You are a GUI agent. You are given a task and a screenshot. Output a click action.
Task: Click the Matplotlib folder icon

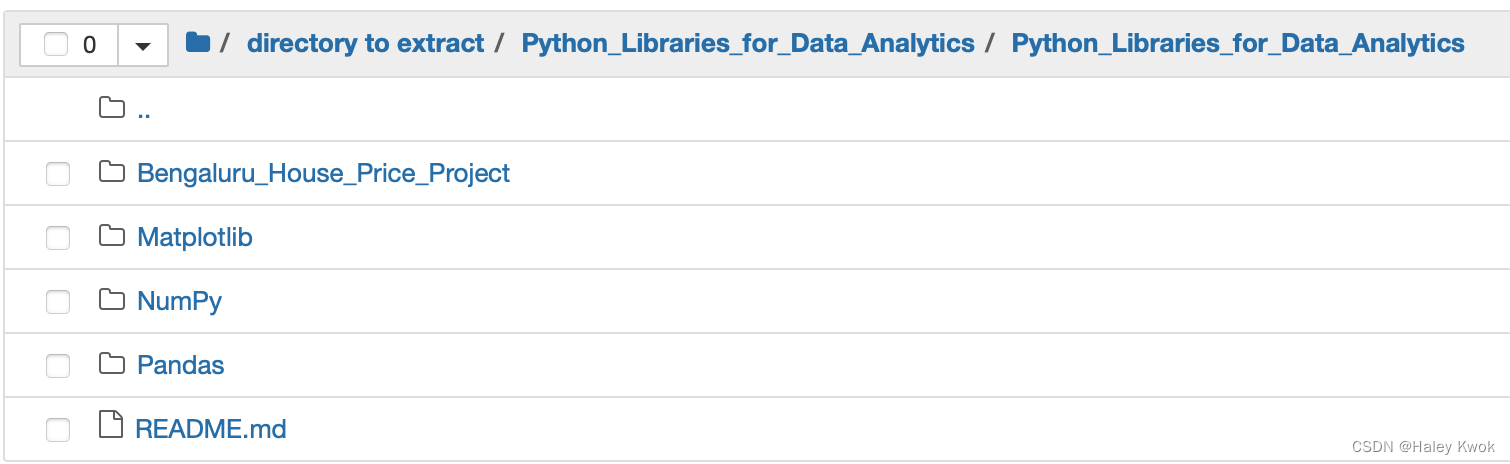pyautogui.click(x=112, y=236)
